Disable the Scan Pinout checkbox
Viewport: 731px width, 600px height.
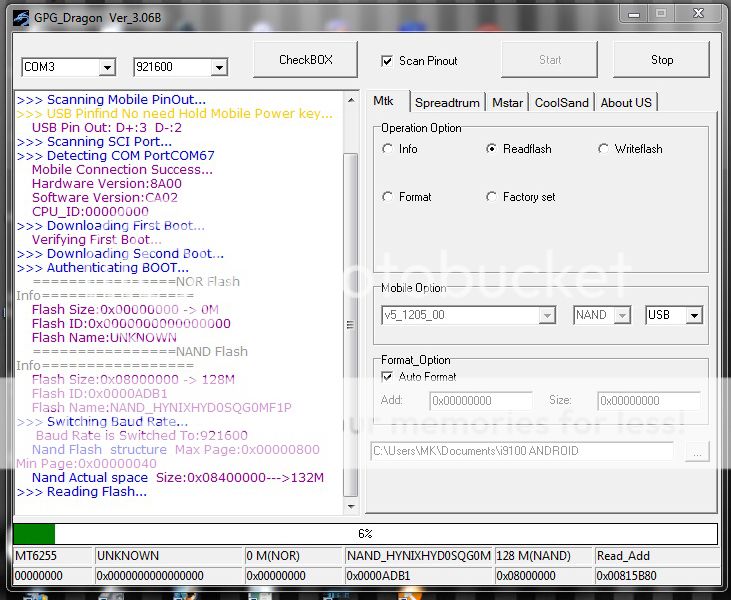(x=387, y=61)
